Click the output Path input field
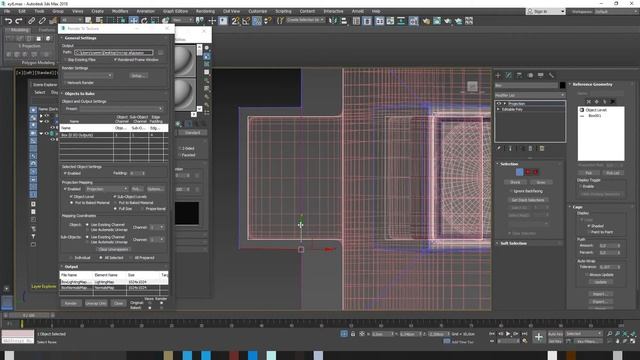The height and width of the screenshot is (360, 640). click(114, 52)
